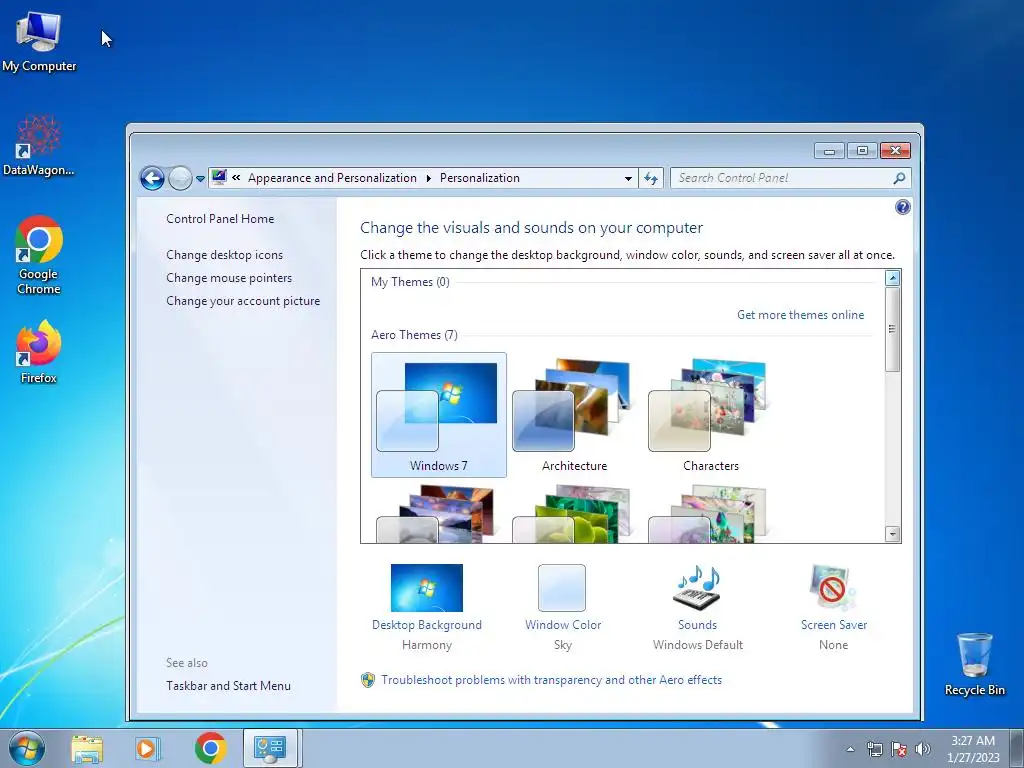The width and height of the screenshot is (1024, 768).
Task: Troubleshoot problems with transparency and Aero effects
Action: click(551, 680)
